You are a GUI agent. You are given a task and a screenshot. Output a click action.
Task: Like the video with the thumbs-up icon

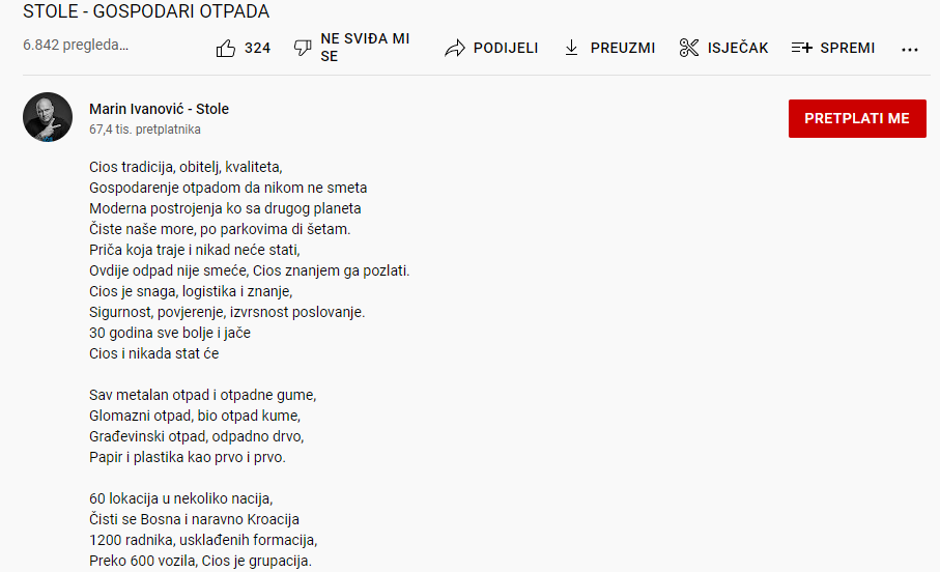[x=226, y=48]
